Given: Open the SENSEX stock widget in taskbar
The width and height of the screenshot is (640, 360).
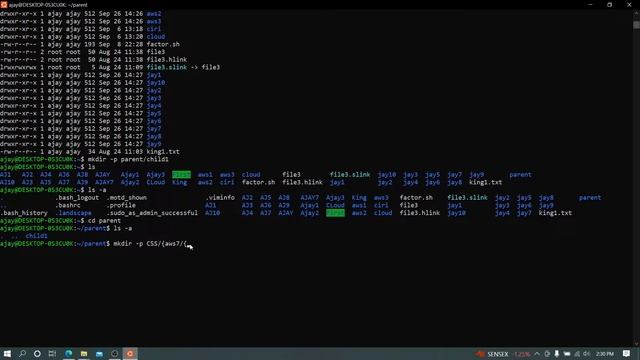Looking at the screenshot, I should pyautogui.click(x=502, y=354).
